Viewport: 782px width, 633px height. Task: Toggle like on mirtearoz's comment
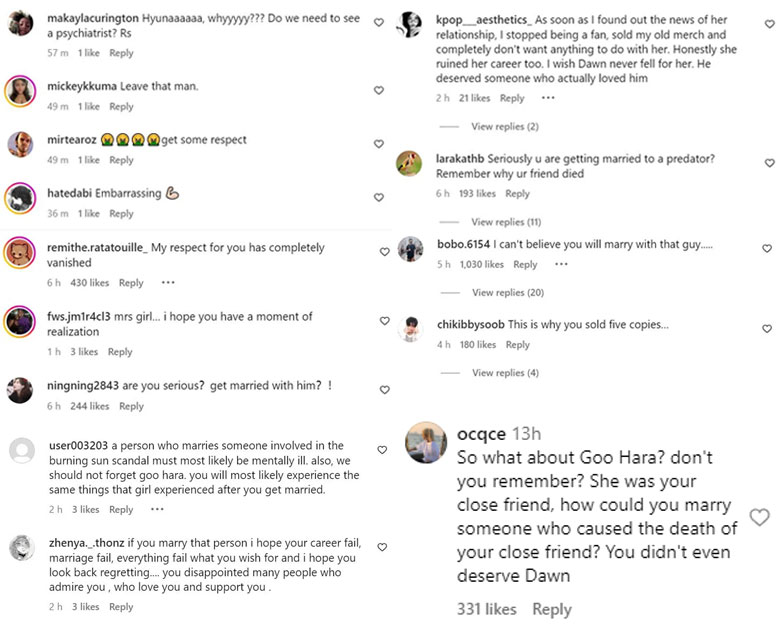coord(378,144)
